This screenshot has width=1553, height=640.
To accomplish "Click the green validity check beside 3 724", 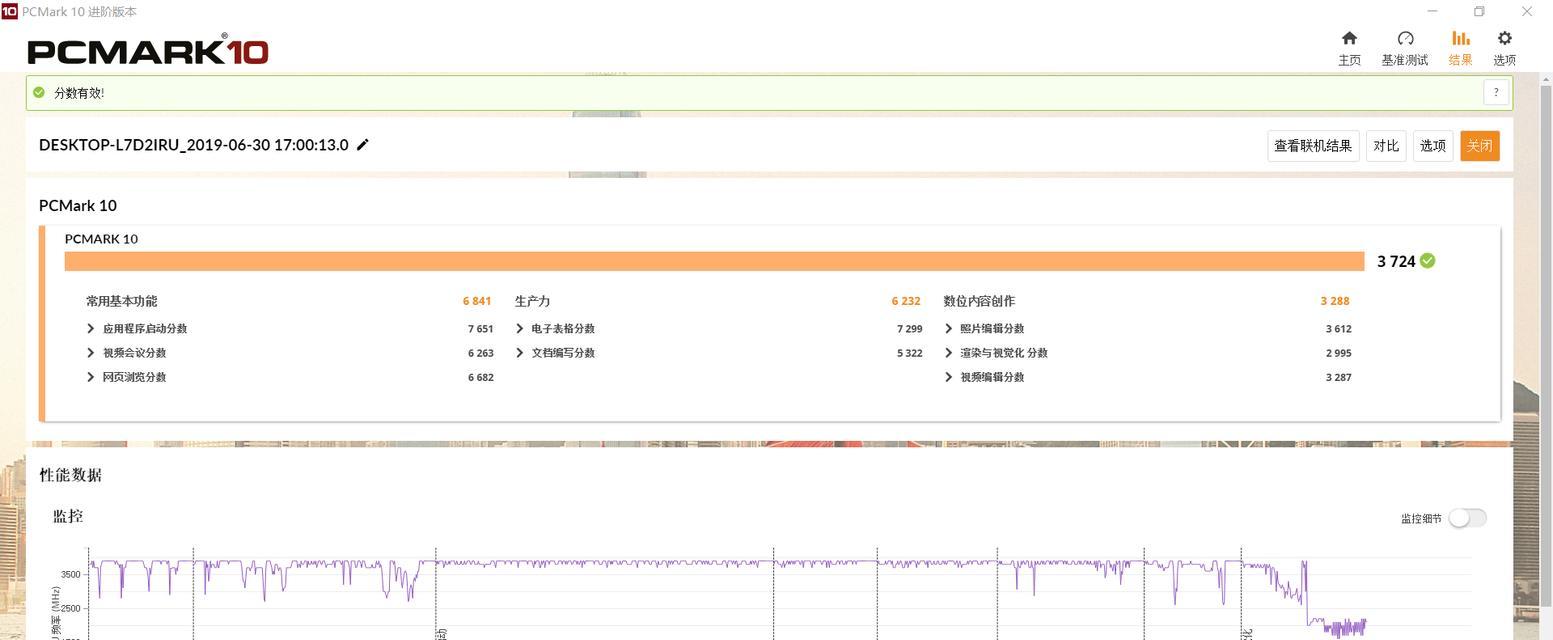I will pos(1427,261).
